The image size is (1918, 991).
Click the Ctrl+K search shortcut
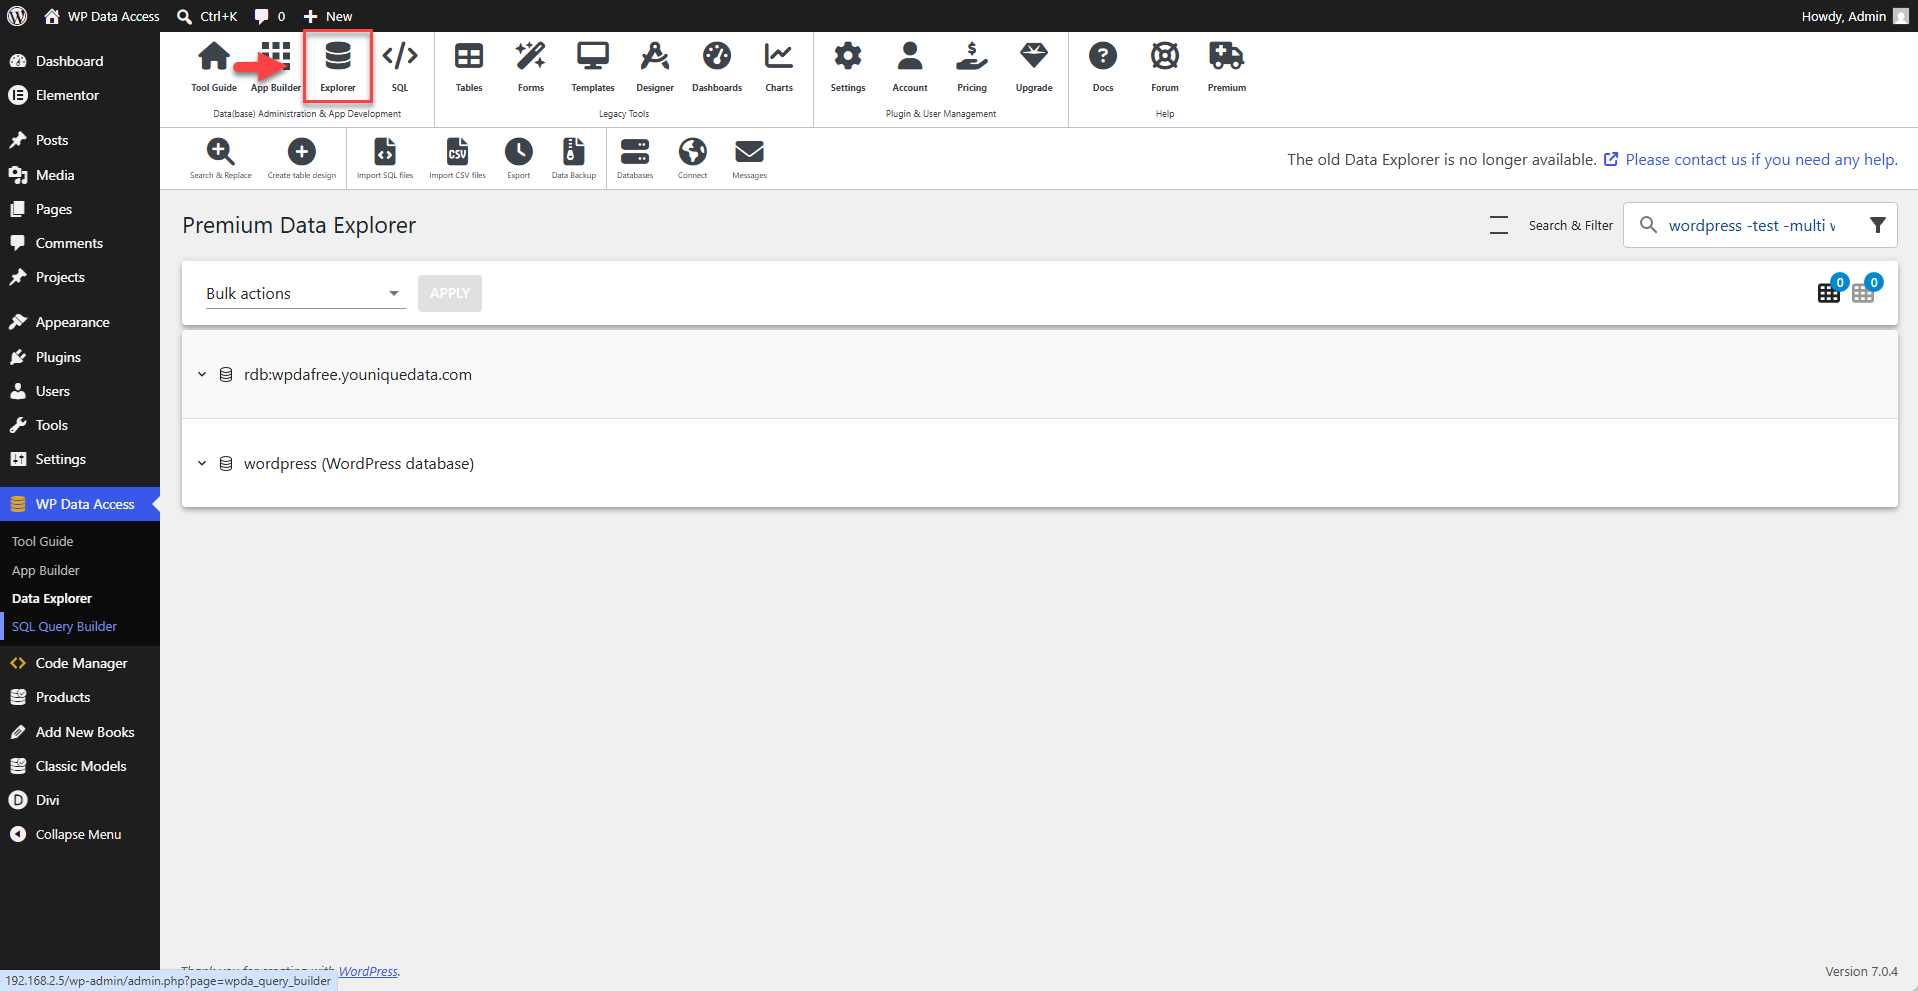pyautogui.click(x=207, y=16)
